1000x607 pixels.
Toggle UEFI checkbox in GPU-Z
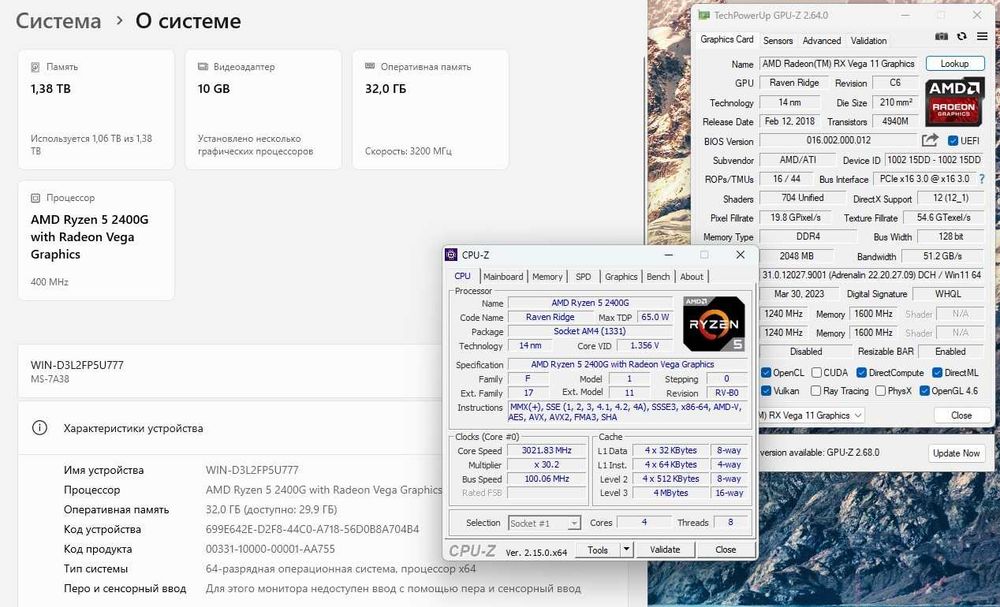(x=953, y=141)
